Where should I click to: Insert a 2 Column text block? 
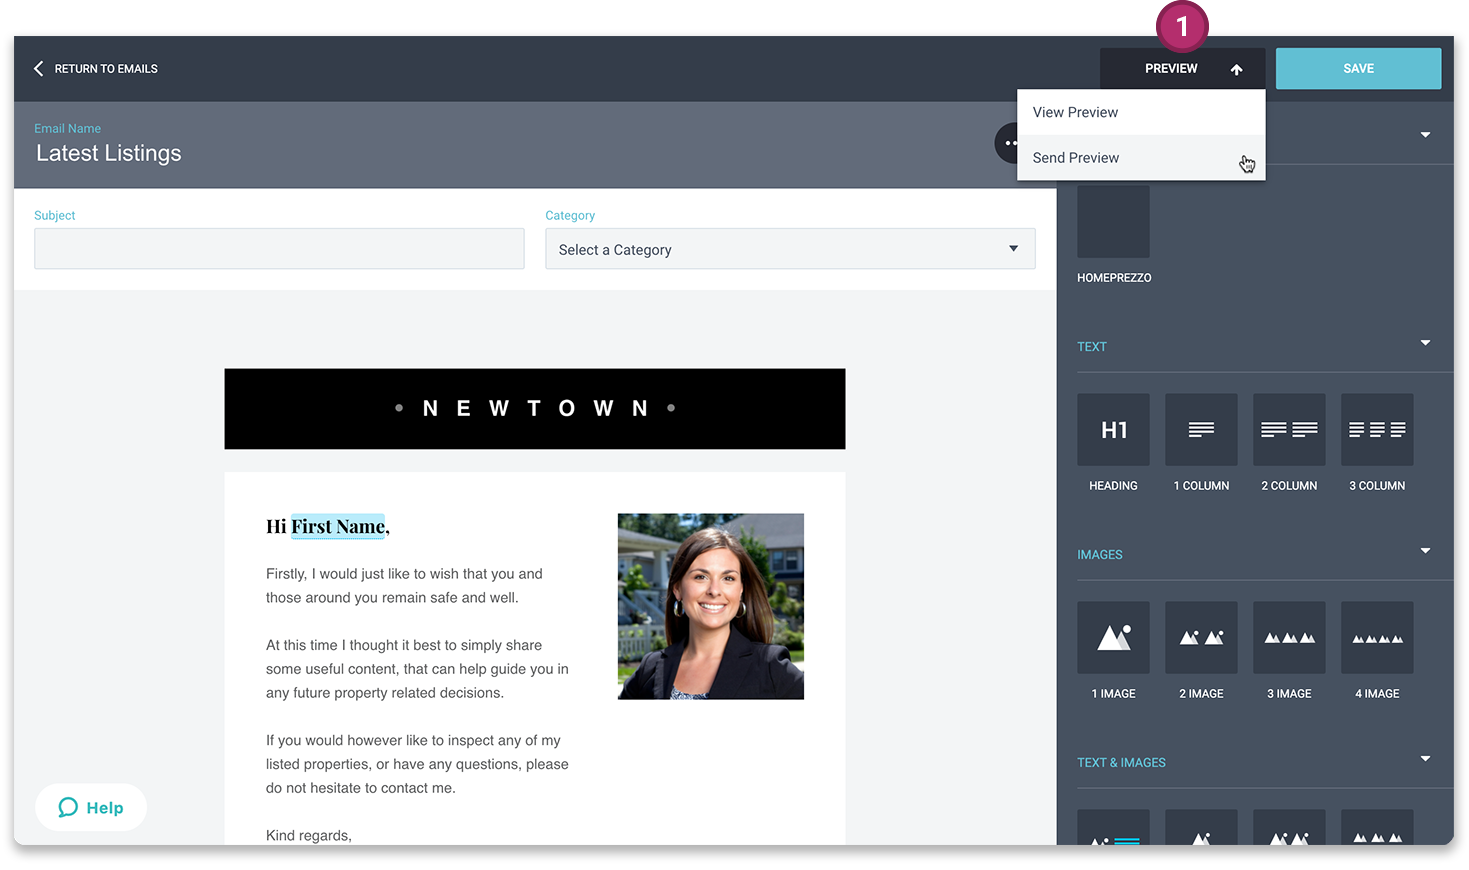coord(1289,429)
